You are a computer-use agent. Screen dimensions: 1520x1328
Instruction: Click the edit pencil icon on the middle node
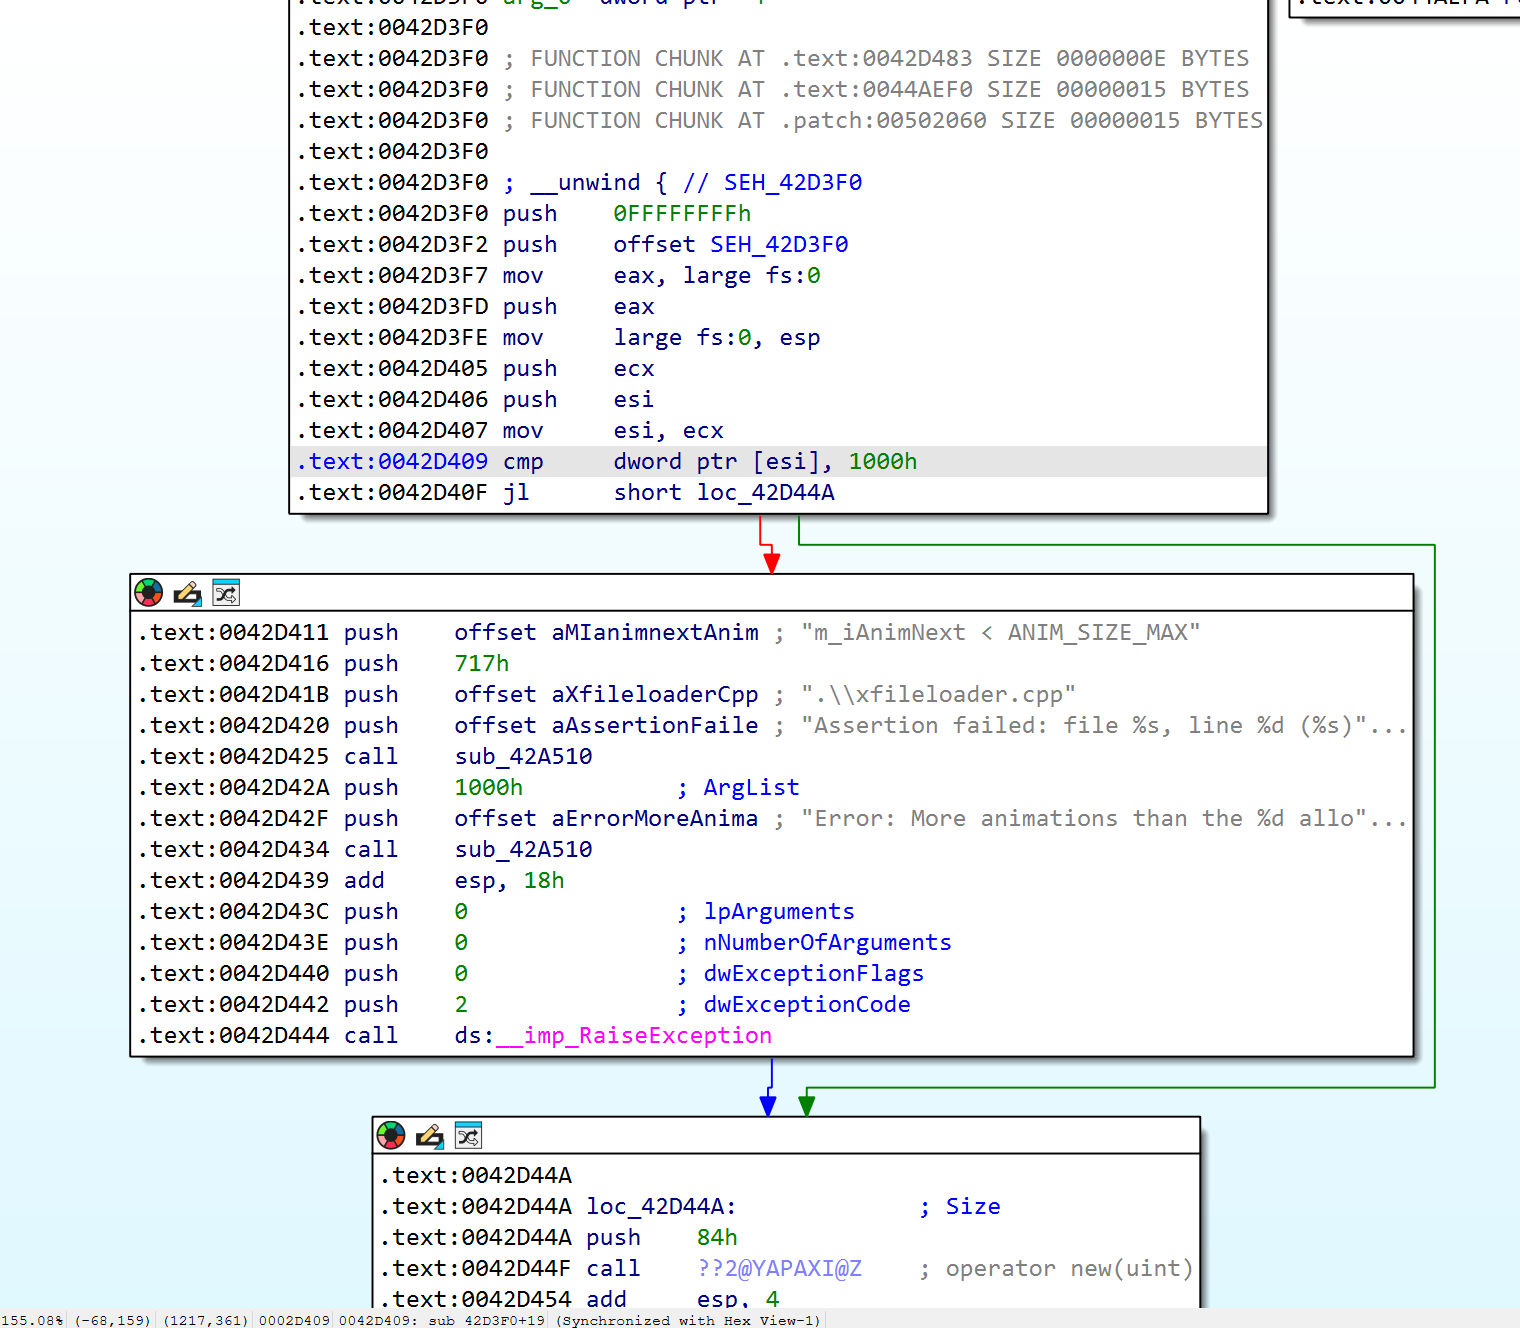click(187, 593)
